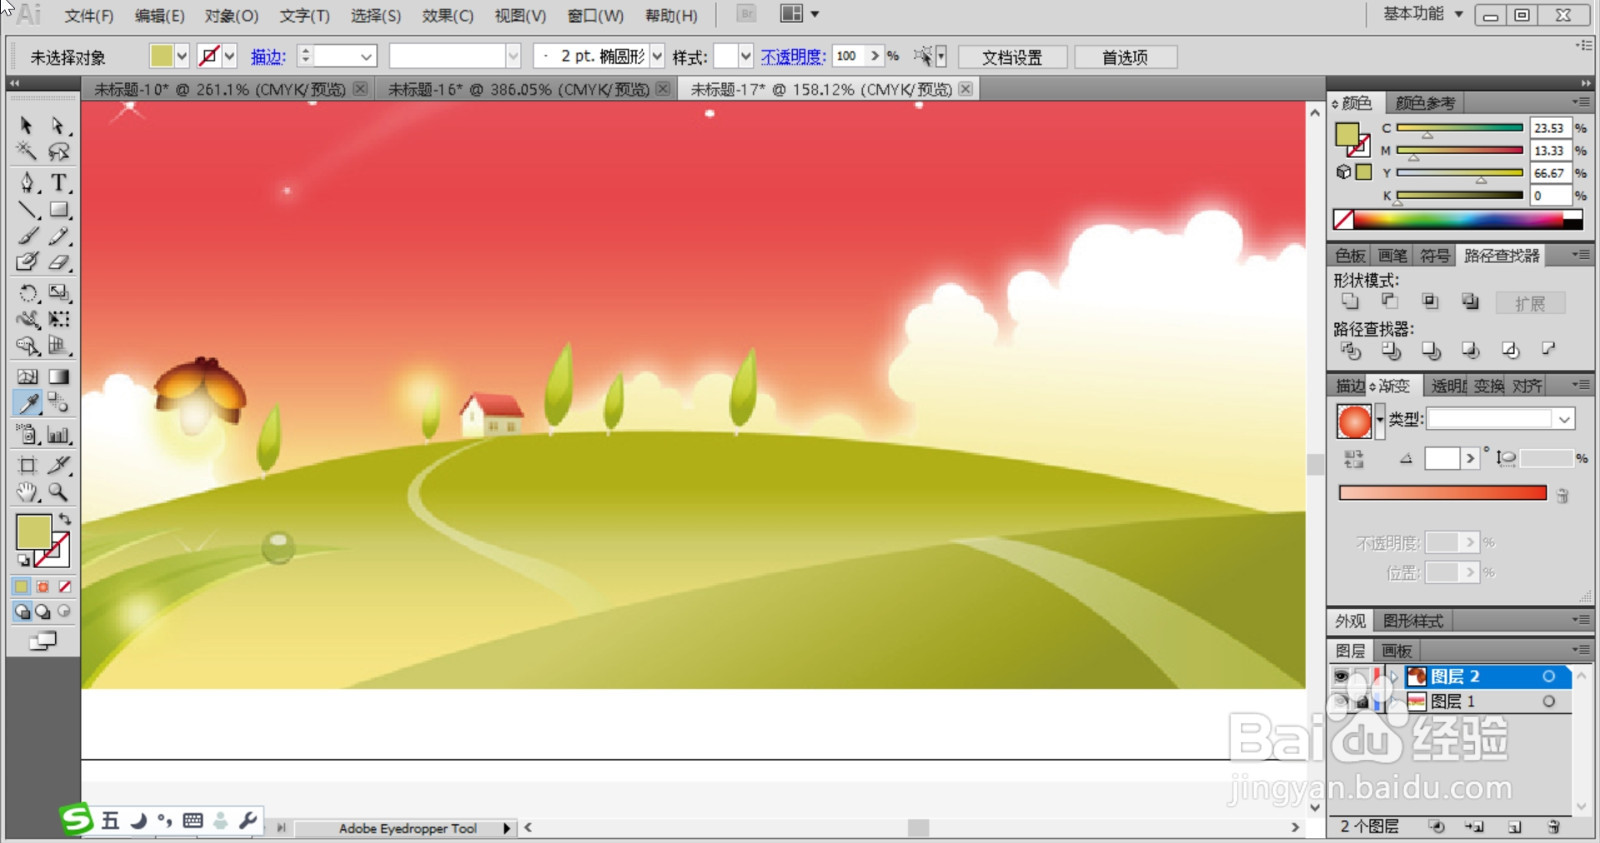The image size is (1600, 843).
Task: Select the Symbol Sprayer tool
Action: pyautogui.click(x=27, y=434)
